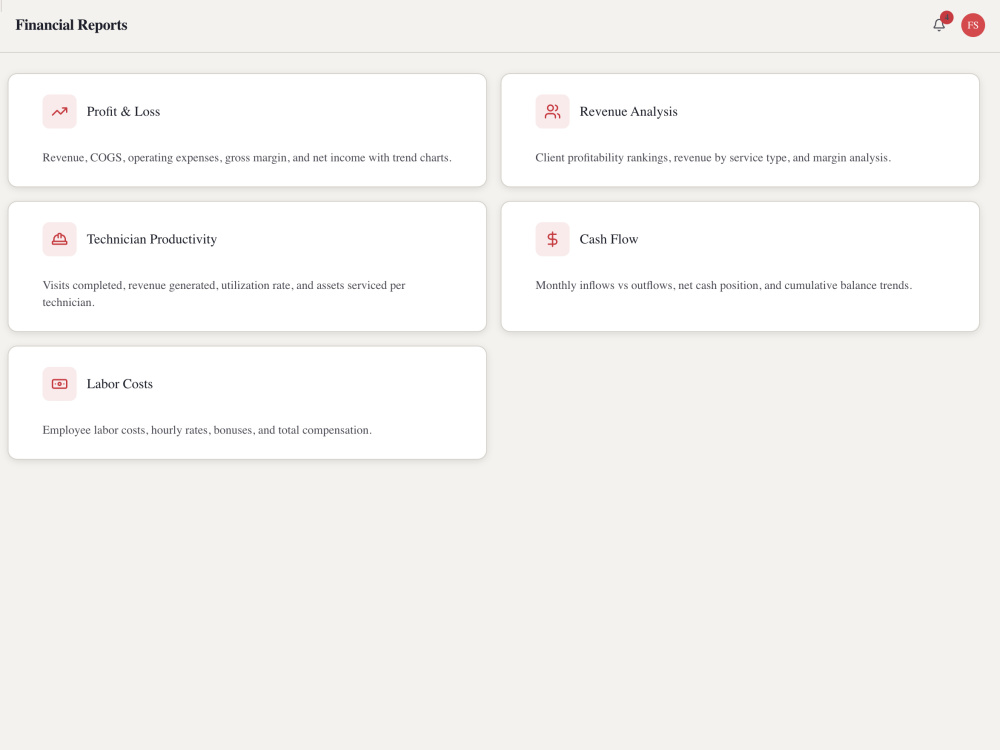The width and height of the screenshot is (1000, 750).
Task: Click the description 'Client profitability rankings' text
Action: [x=713, y=158]
